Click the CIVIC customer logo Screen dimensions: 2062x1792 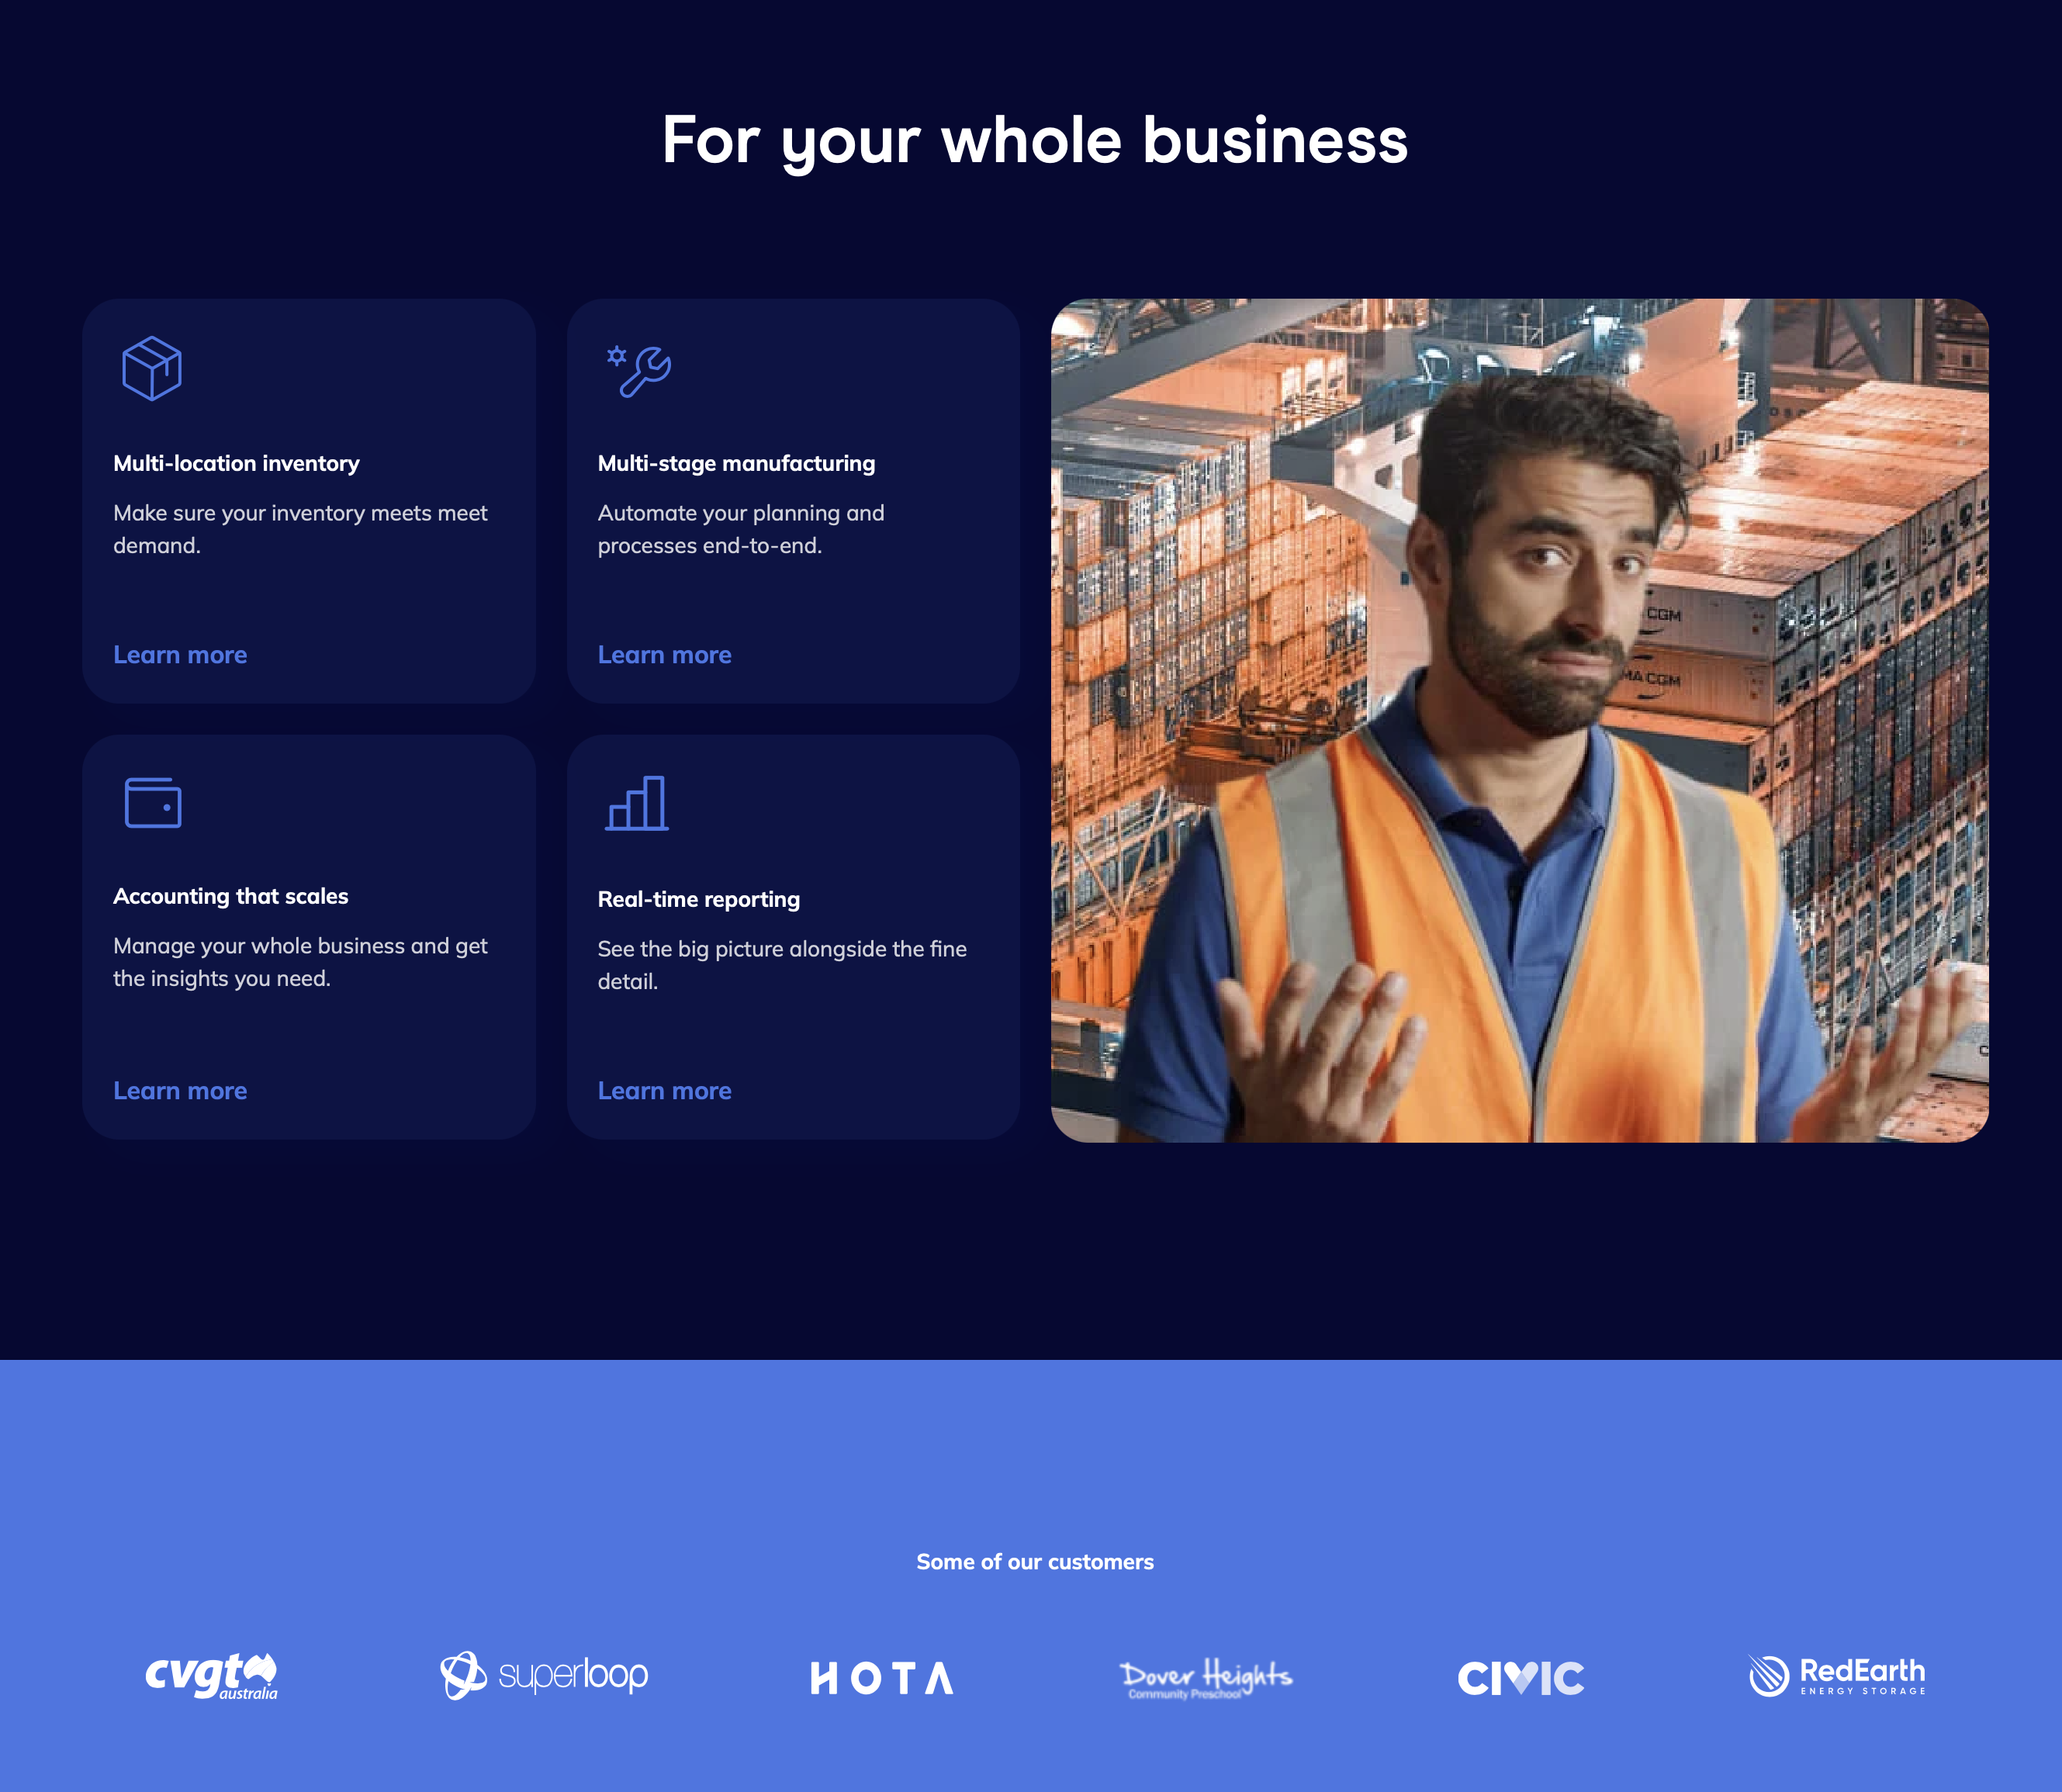click(1521, 1678)
